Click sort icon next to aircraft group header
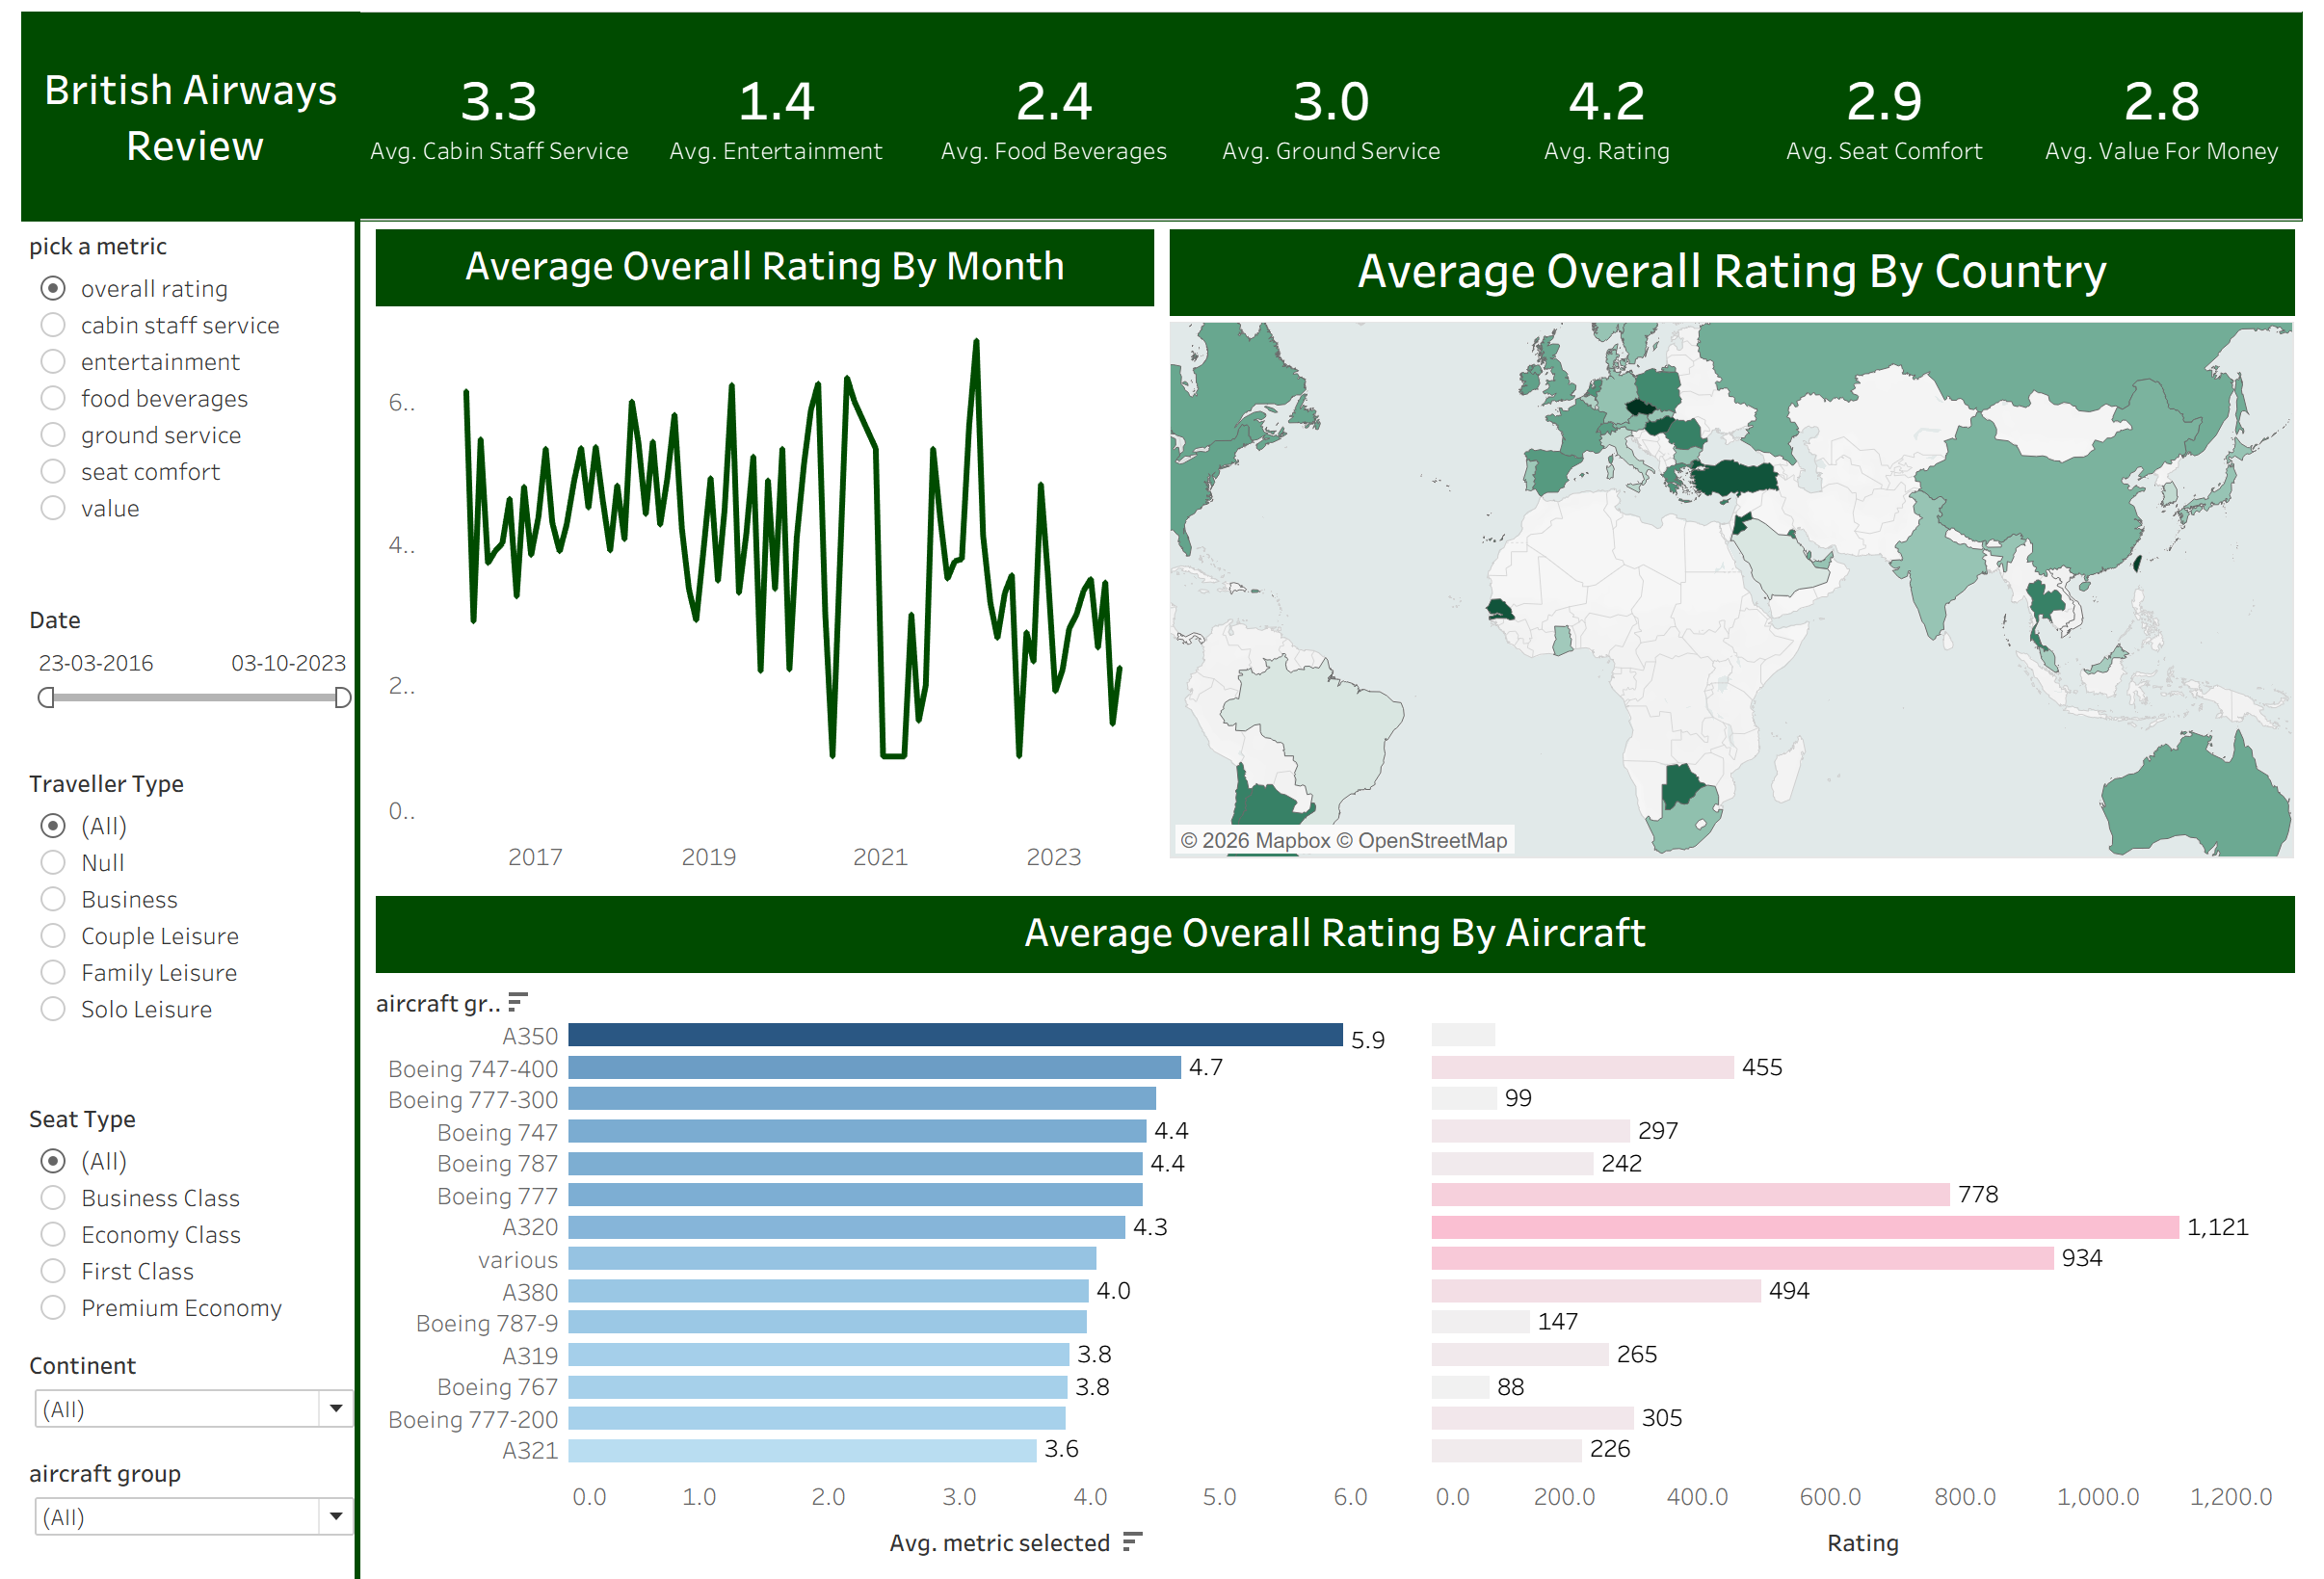Image resolution: width=2324 pixels, height=1579 pixels. point(517,1002)
